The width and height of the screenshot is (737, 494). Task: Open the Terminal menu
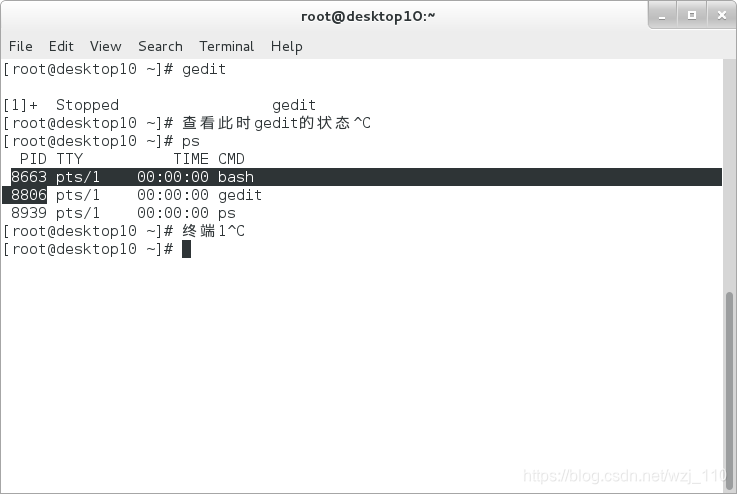click(x=227, y=46)
